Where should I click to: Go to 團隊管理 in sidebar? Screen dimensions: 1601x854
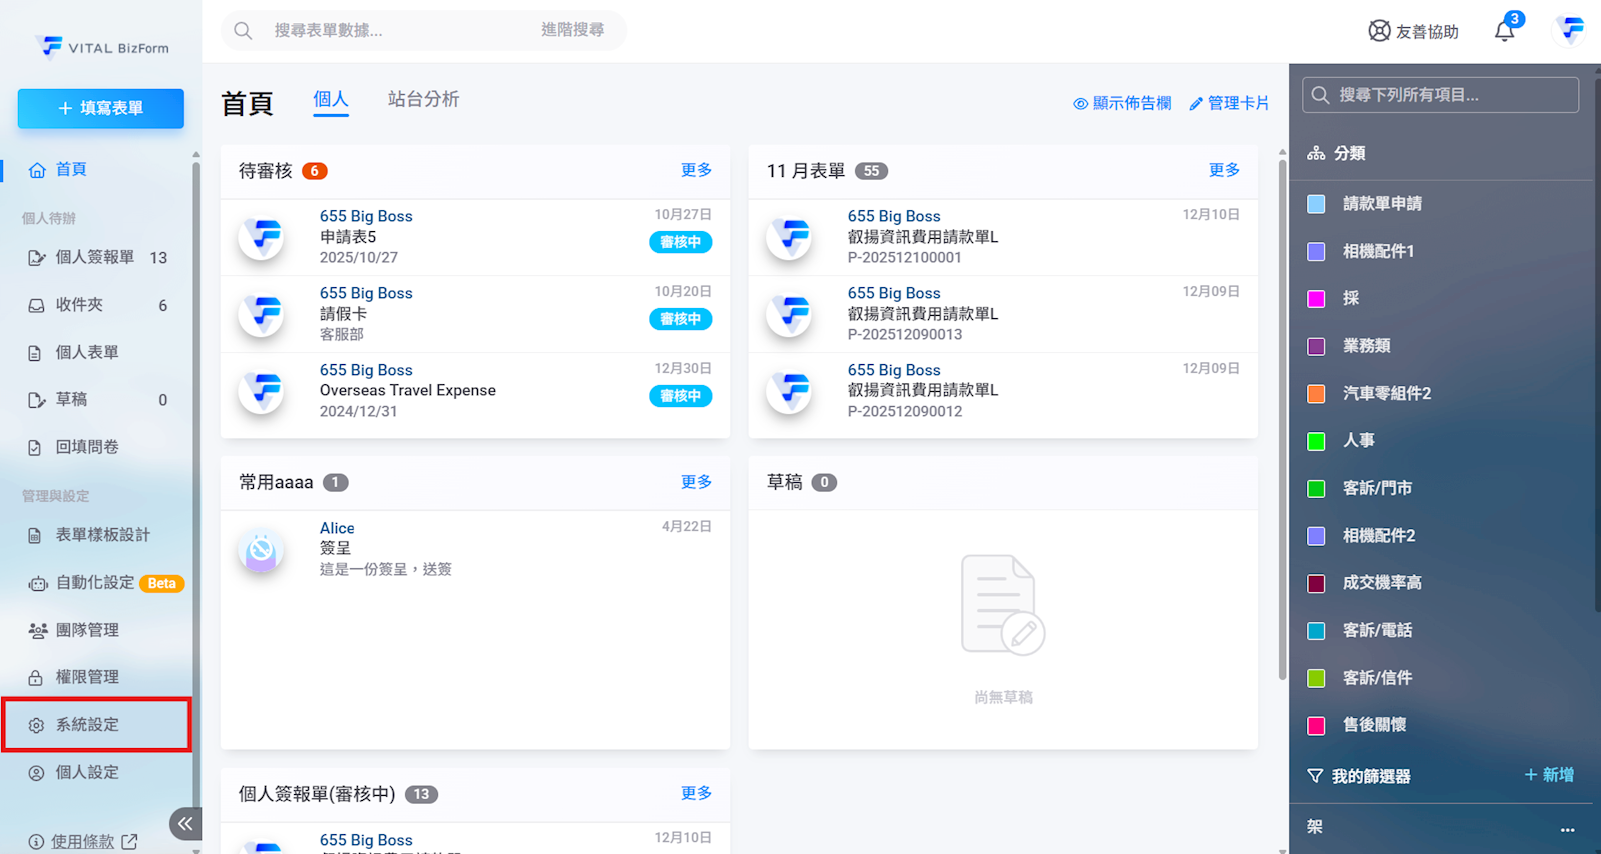[87, 630]
